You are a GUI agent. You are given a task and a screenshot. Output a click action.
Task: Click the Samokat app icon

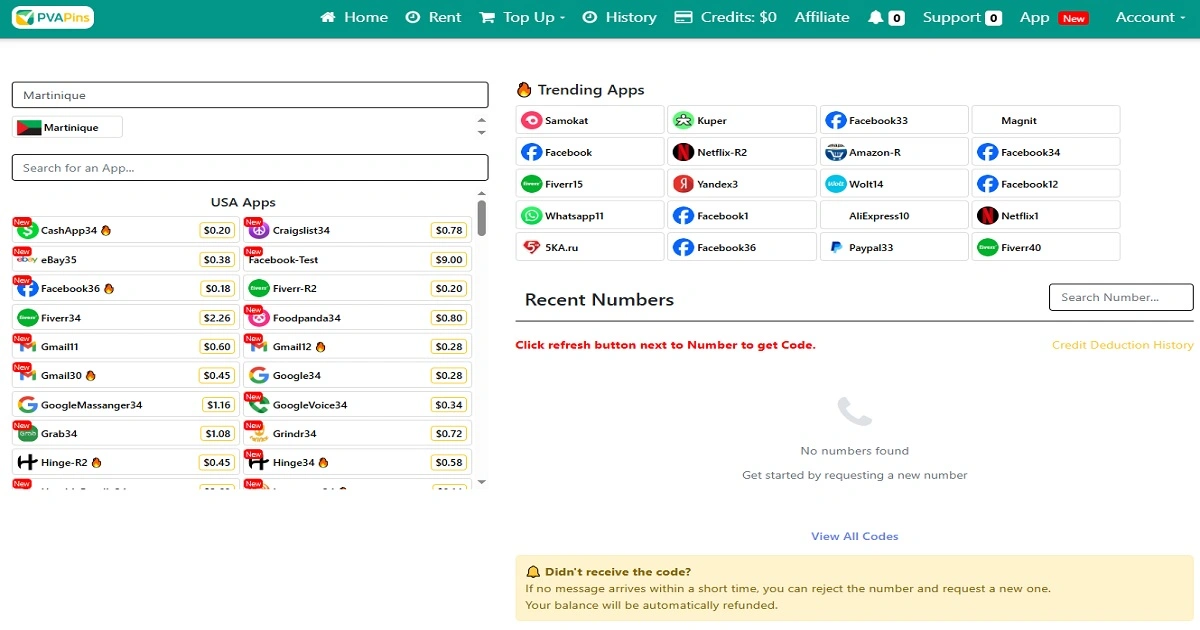coord(531,120)
